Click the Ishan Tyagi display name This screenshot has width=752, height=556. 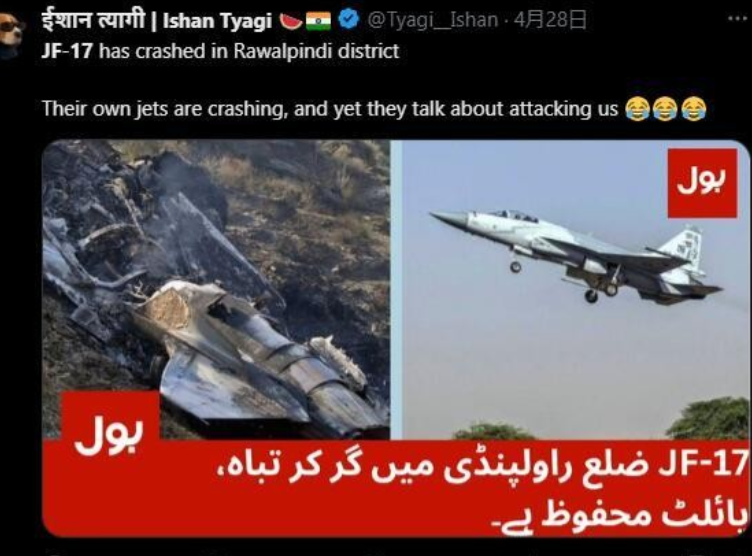tap(217, 21)
